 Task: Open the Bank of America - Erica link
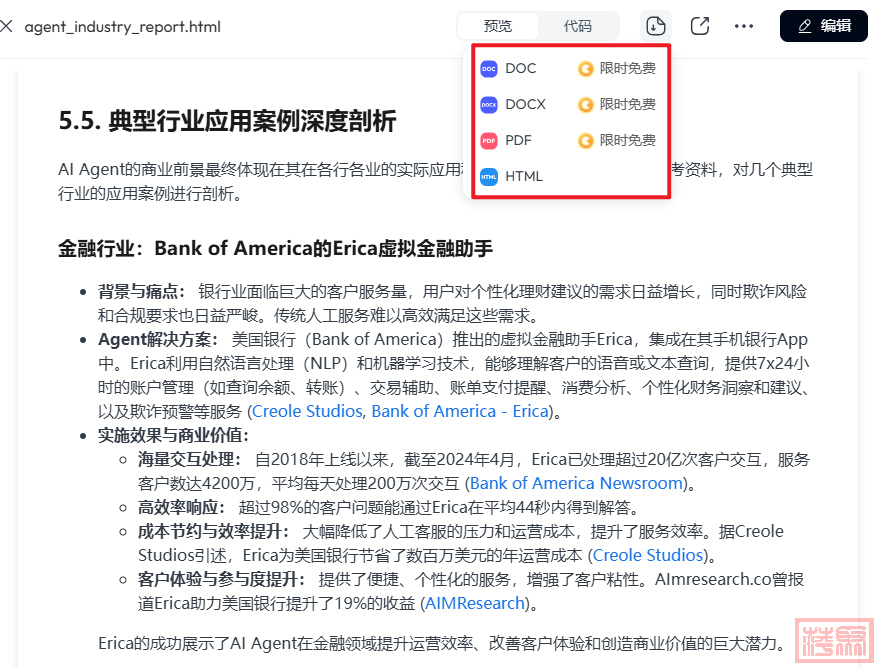pyautogui.click(x=460, y=411)
